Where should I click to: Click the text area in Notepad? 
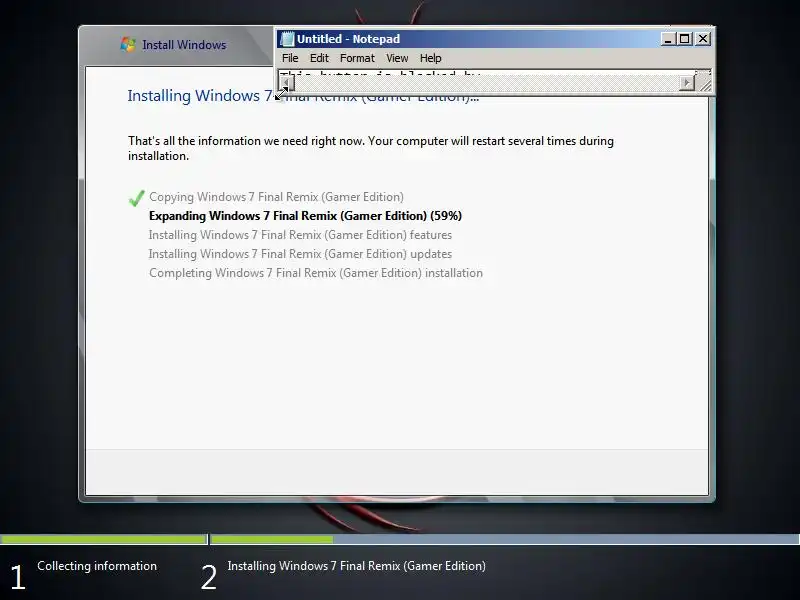494,73
